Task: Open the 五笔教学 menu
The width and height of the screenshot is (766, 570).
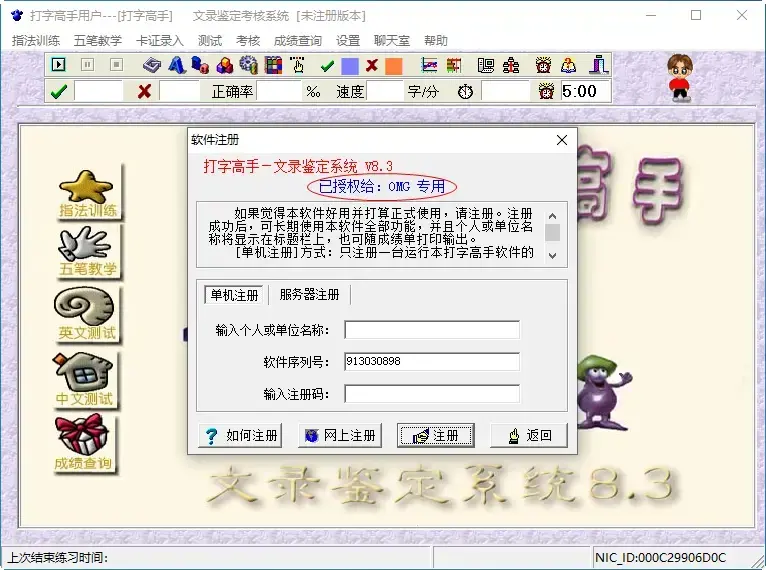Action: (98, 41)
